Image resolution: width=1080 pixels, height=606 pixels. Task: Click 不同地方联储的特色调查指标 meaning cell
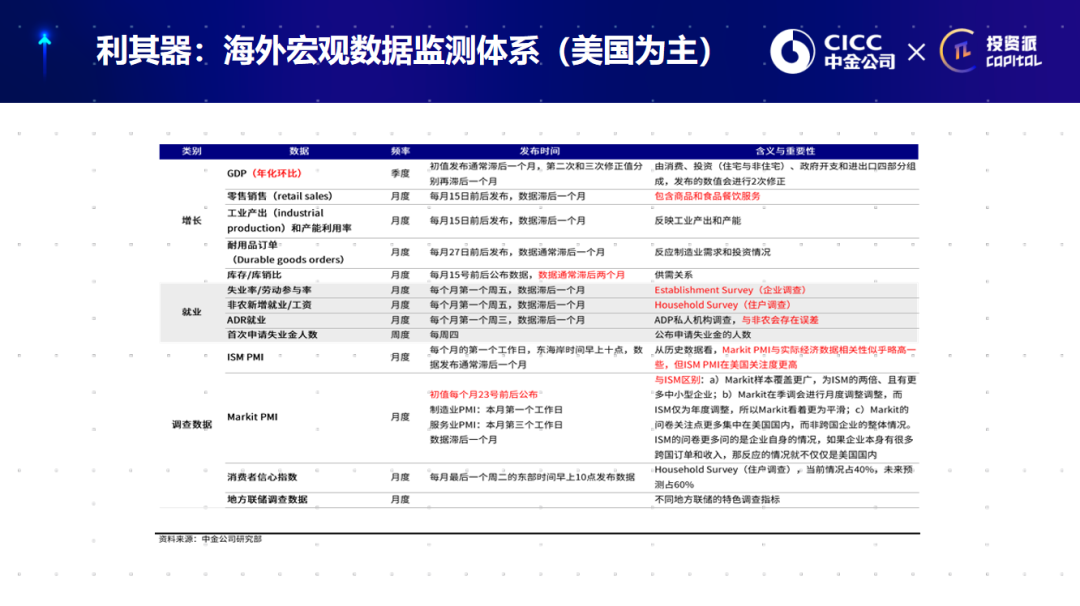tap(717, 499)
